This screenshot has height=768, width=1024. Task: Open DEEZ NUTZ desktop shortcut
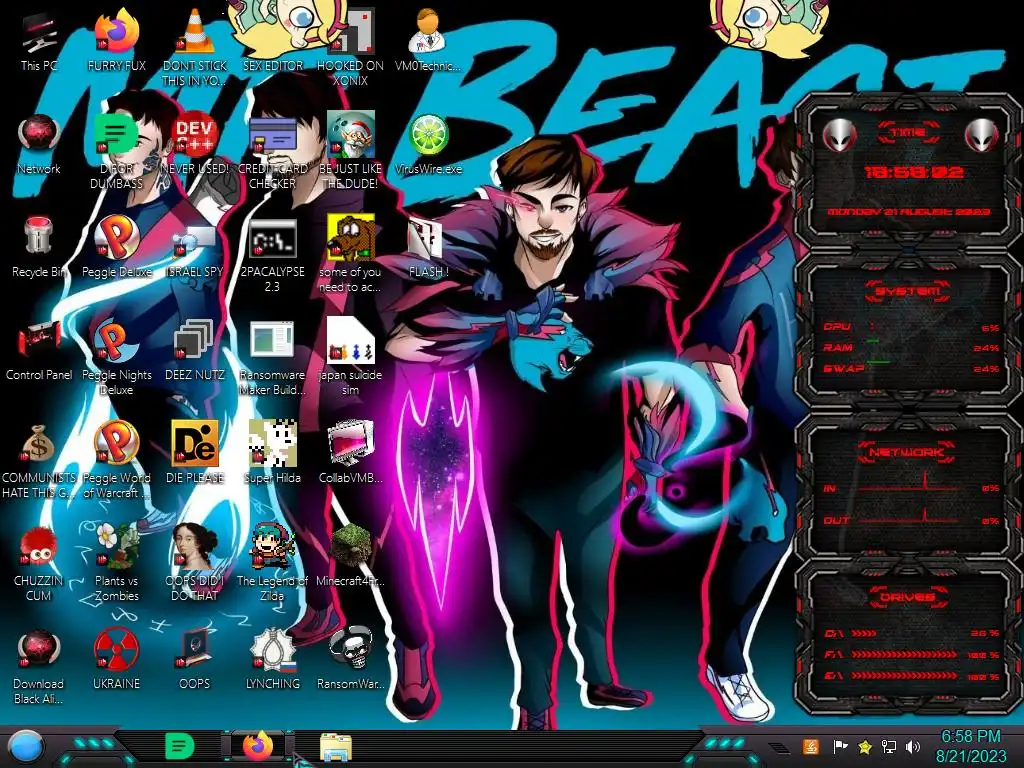pos(195,350)
